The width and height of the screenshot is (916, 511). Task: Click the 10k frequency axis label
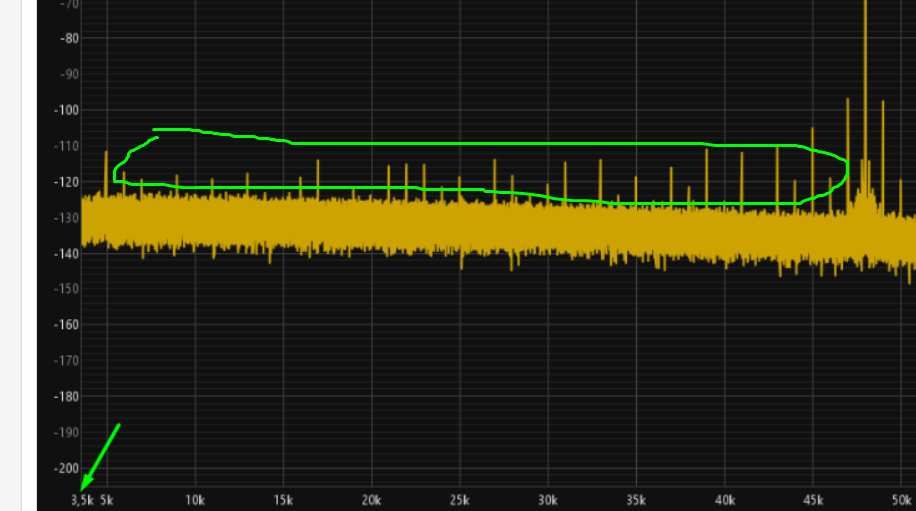pos(195,500)
